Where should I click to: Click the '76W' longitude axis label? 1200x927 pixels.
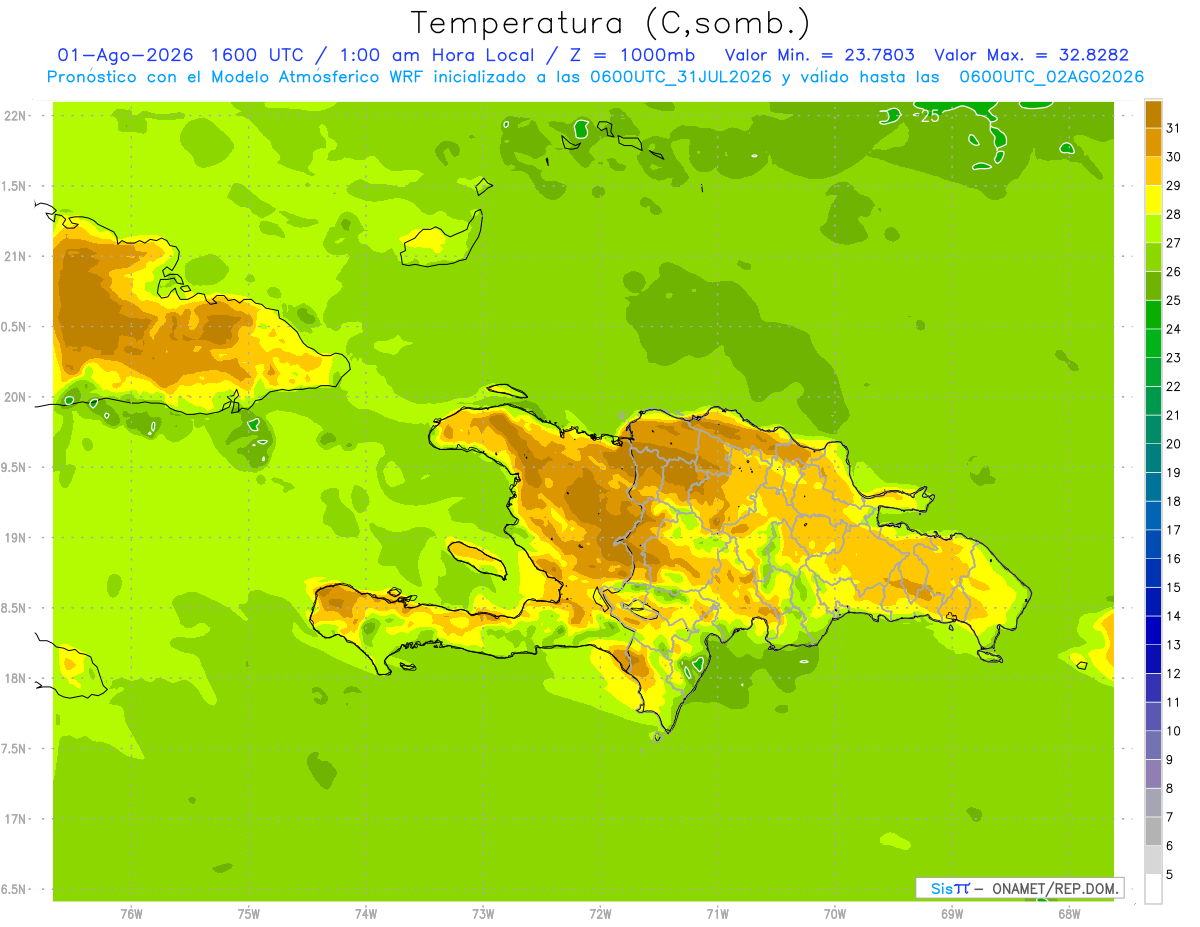(131, 914)
